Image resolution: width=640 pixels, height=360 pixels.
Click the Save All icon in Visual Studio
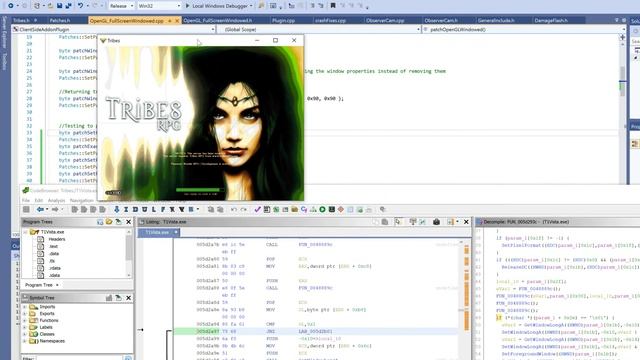click(68, 6)
